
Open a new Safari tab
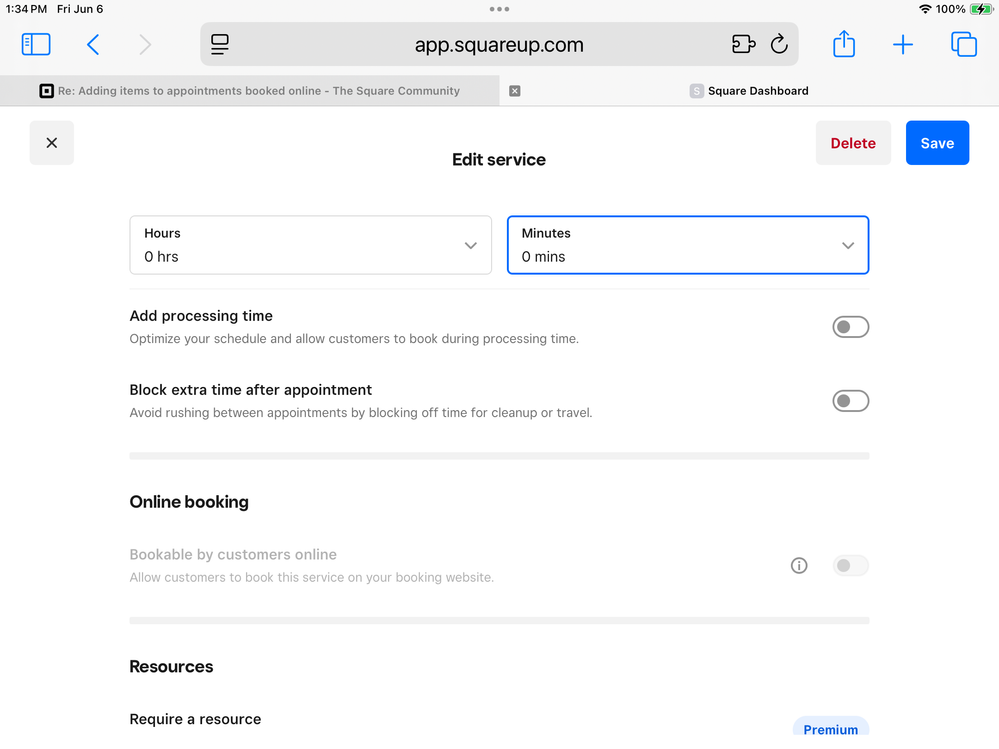click(903, 44)
